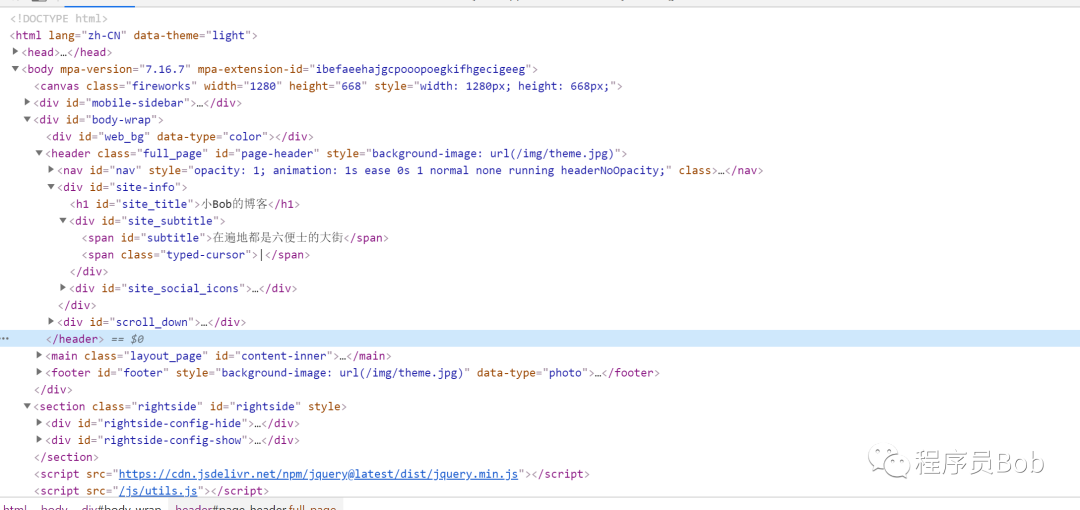This screenshot has width=1080, height=510.
Task: Expand the mobile-sidebar div
Action: [28, 102]
